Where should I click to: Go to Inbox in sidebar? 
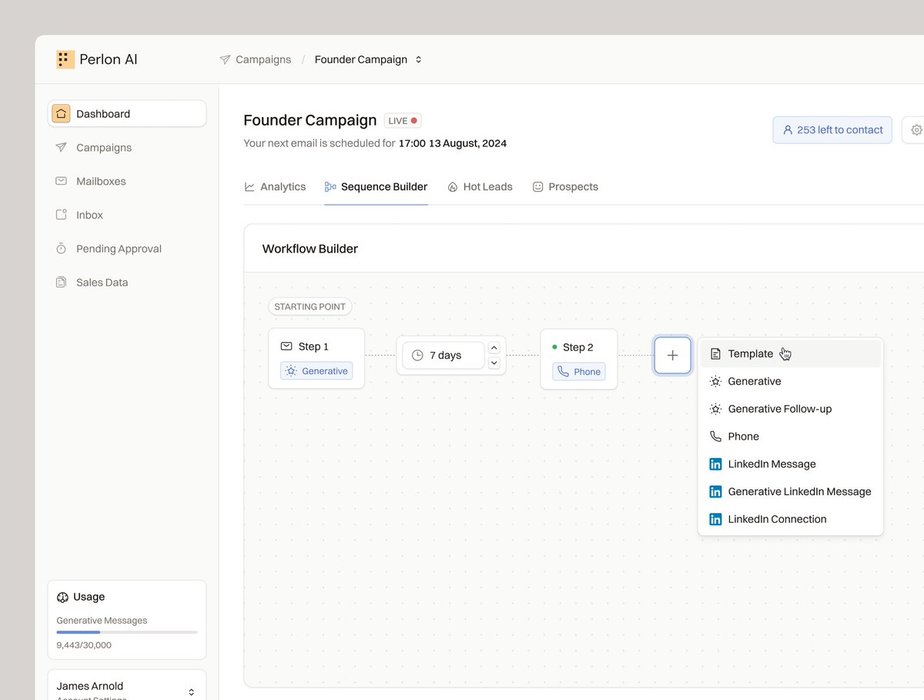point(89,215)
